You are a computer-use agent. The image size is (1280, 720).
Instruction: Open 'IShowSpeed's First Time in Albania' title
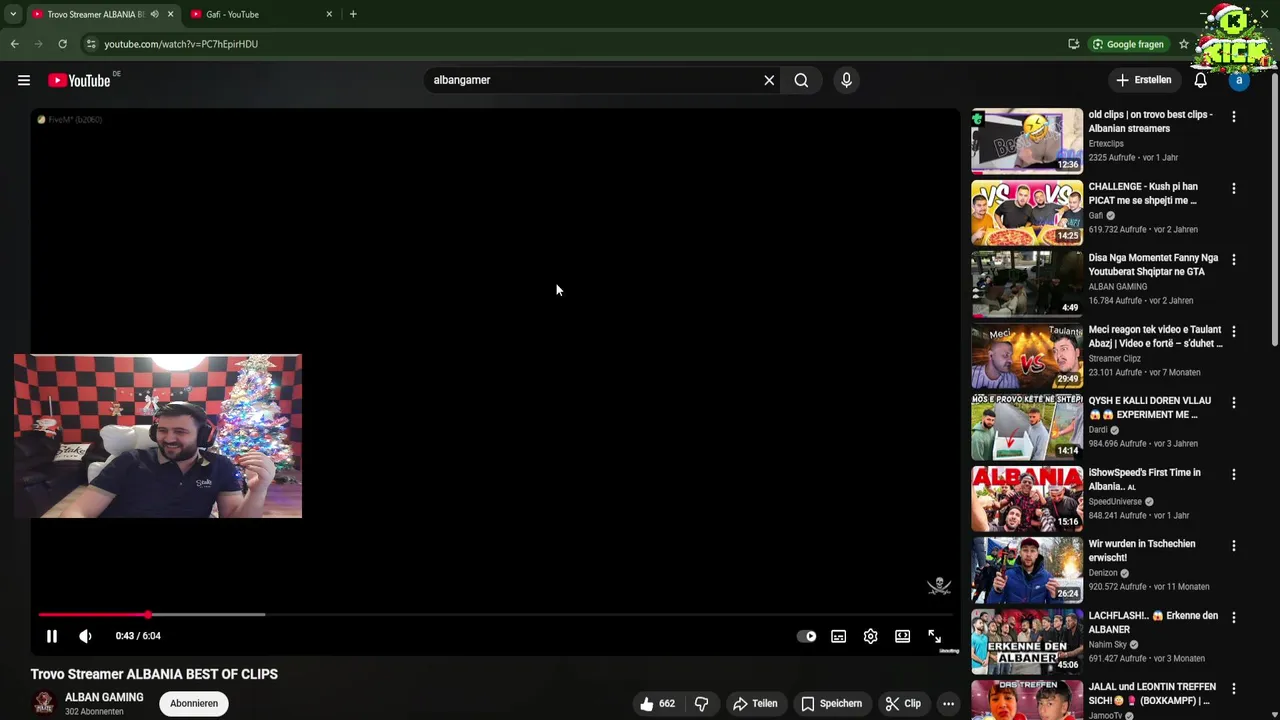click(x=1145, y=479)
